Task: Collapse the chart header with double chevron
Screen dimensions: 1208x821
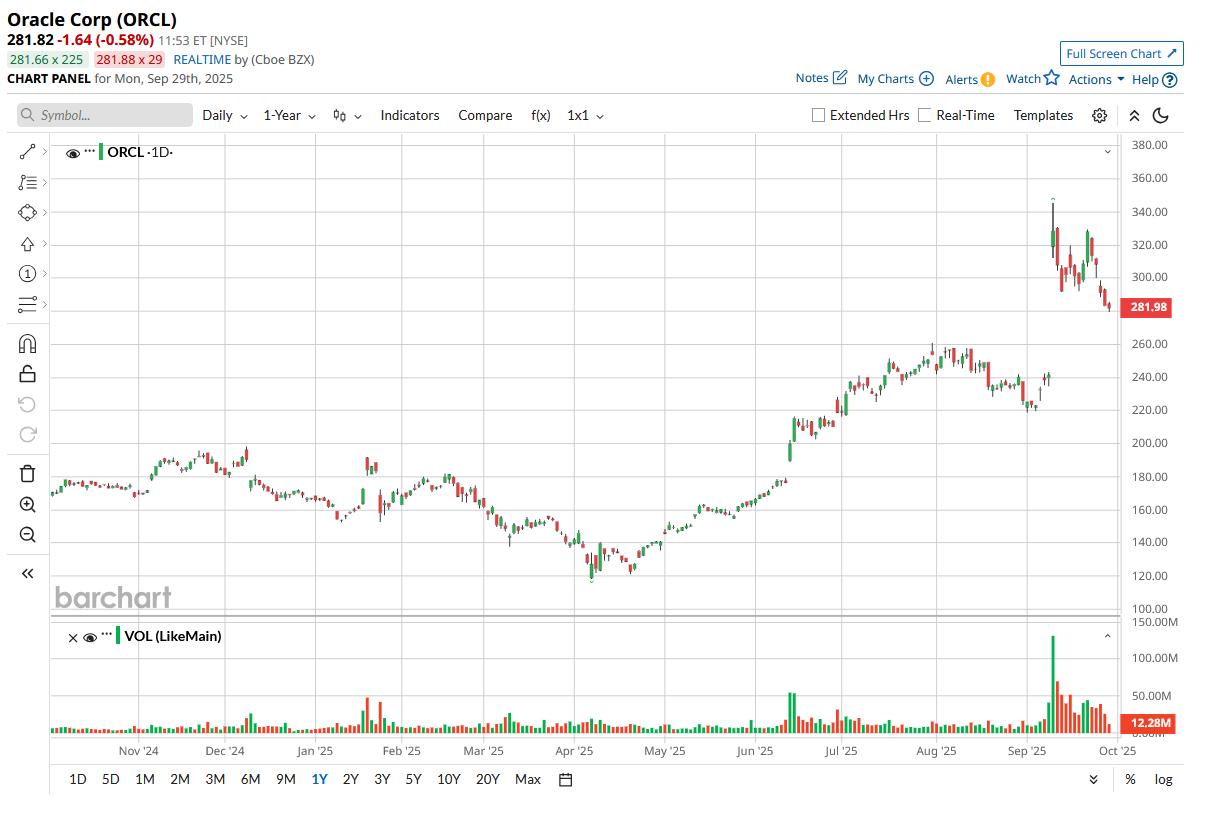Action: tap(1134, 115)
